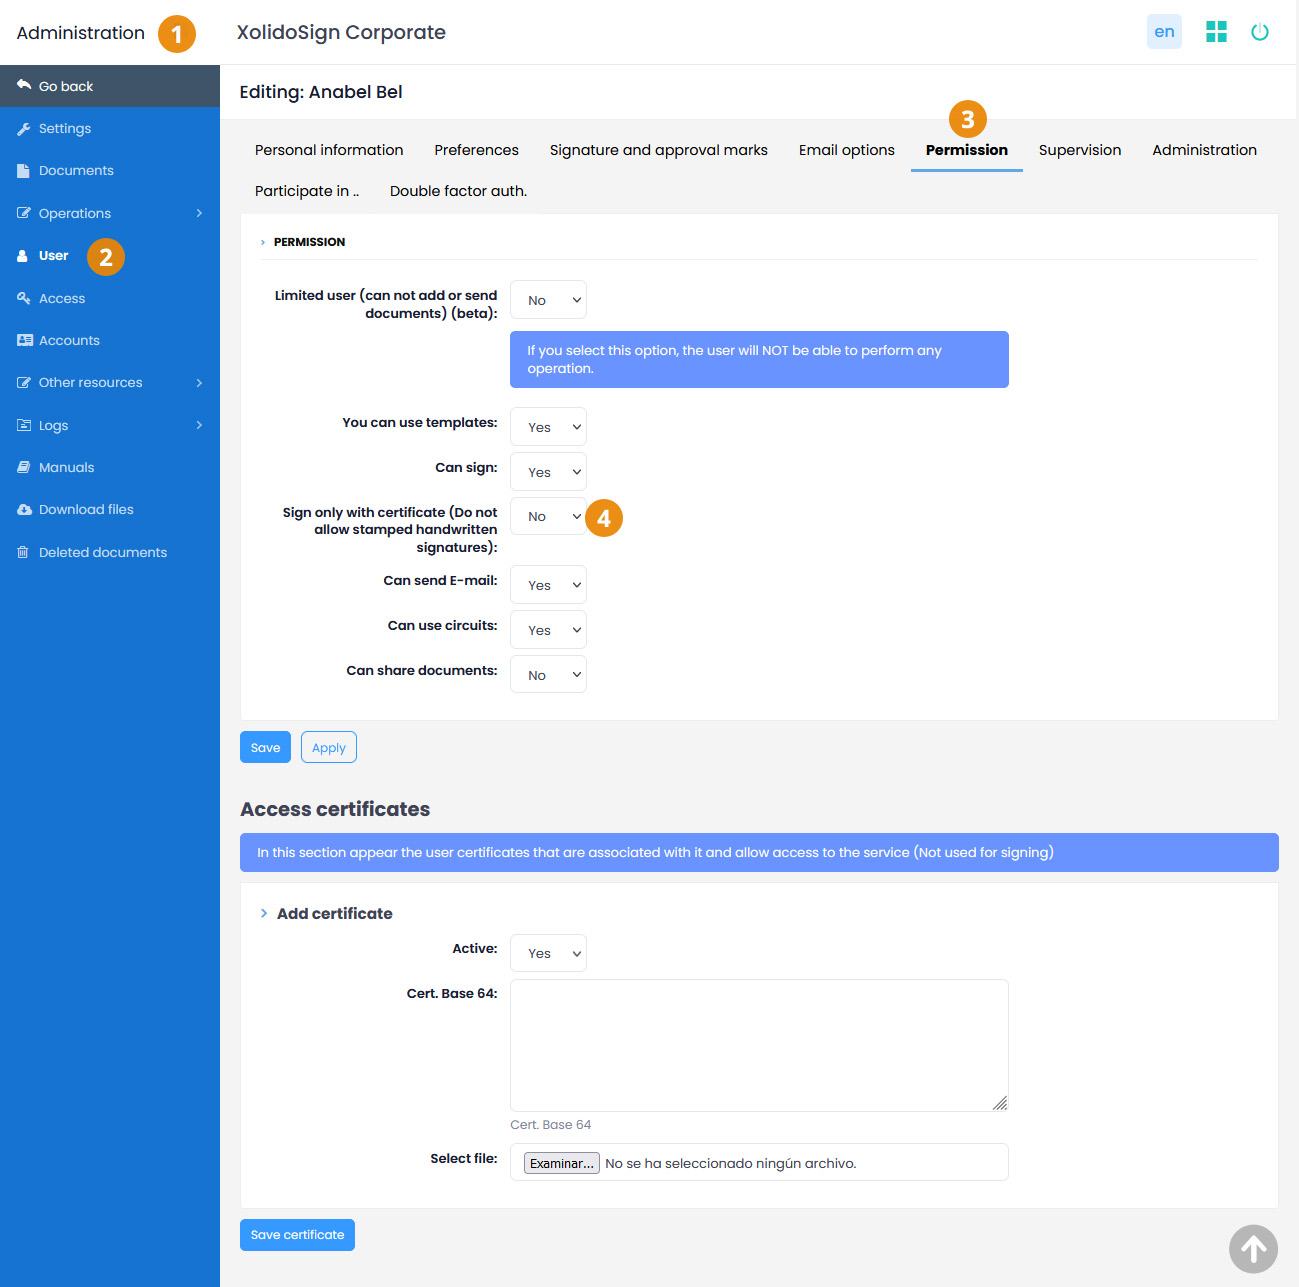Open the Can send E-mail dropdown
The image size is (1299, 1287).
point(548,585)
